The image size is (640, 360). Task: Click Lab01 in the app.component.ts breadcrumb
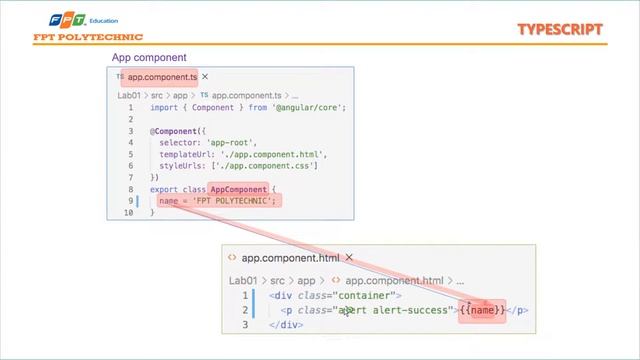click(129, 95)
